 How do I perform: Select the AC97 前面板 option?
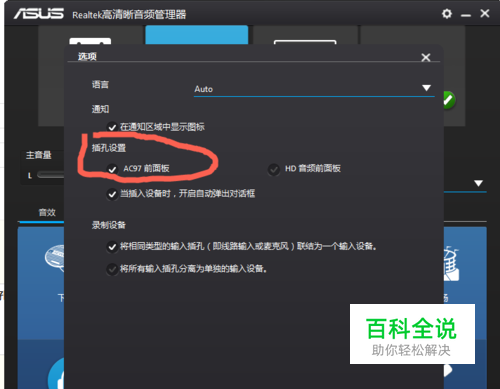pos(112,169)
